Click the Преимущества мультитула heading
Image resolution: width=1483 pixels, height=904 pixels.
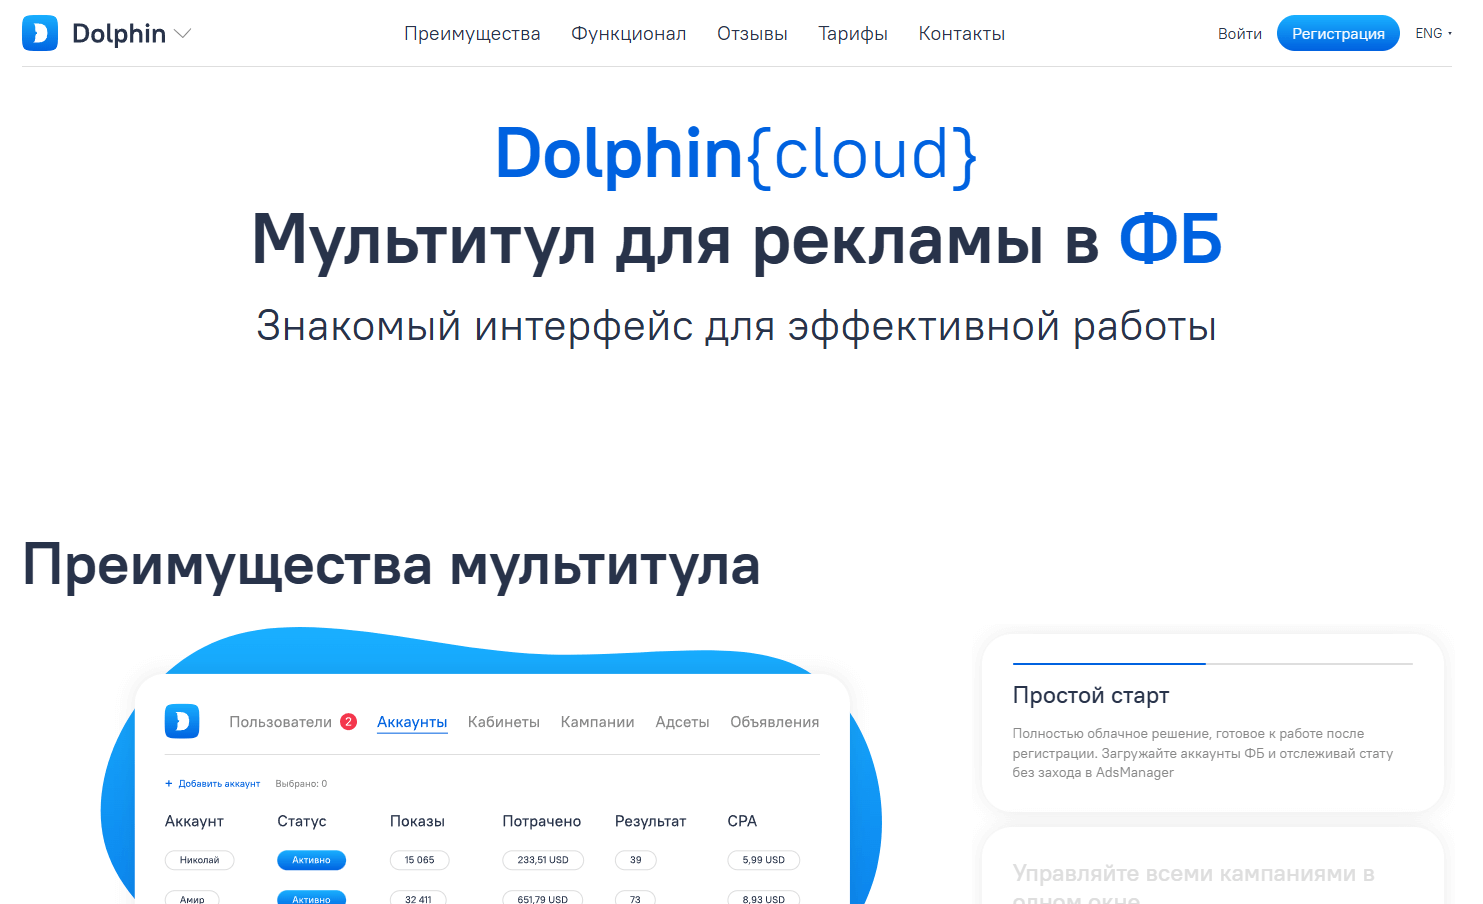point(391,565)
